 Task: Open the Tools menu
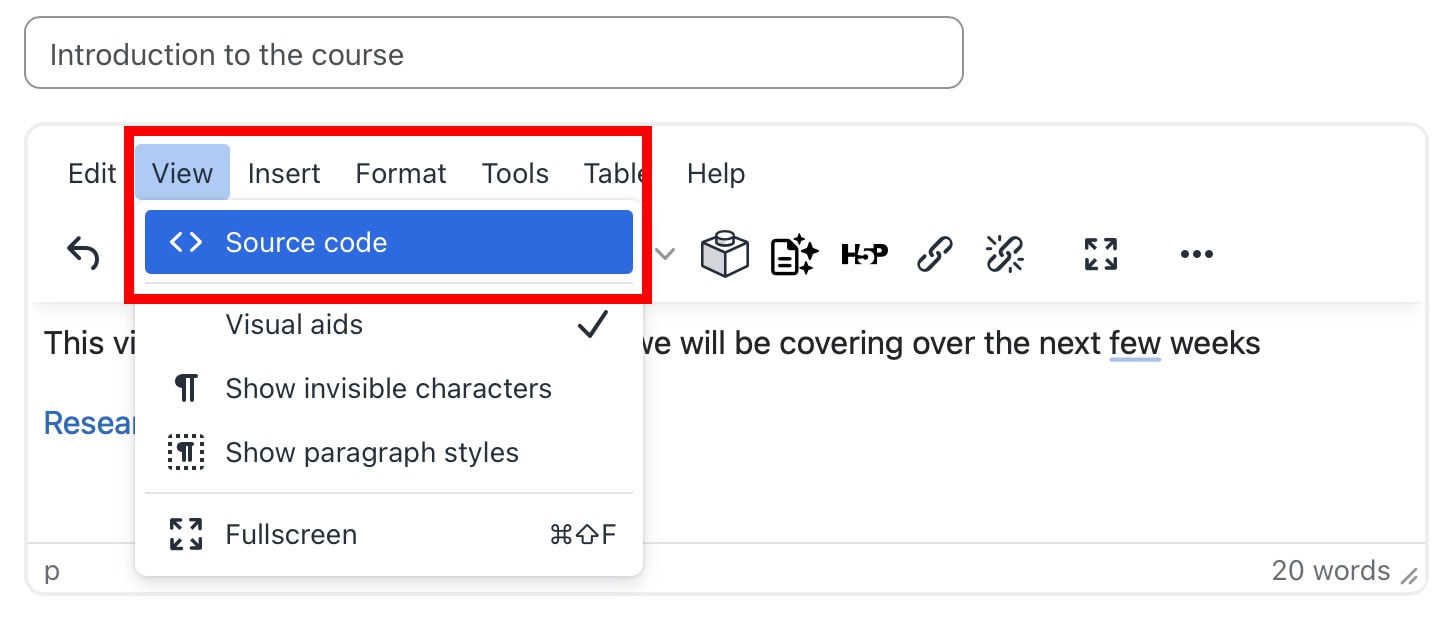point(515,173)
